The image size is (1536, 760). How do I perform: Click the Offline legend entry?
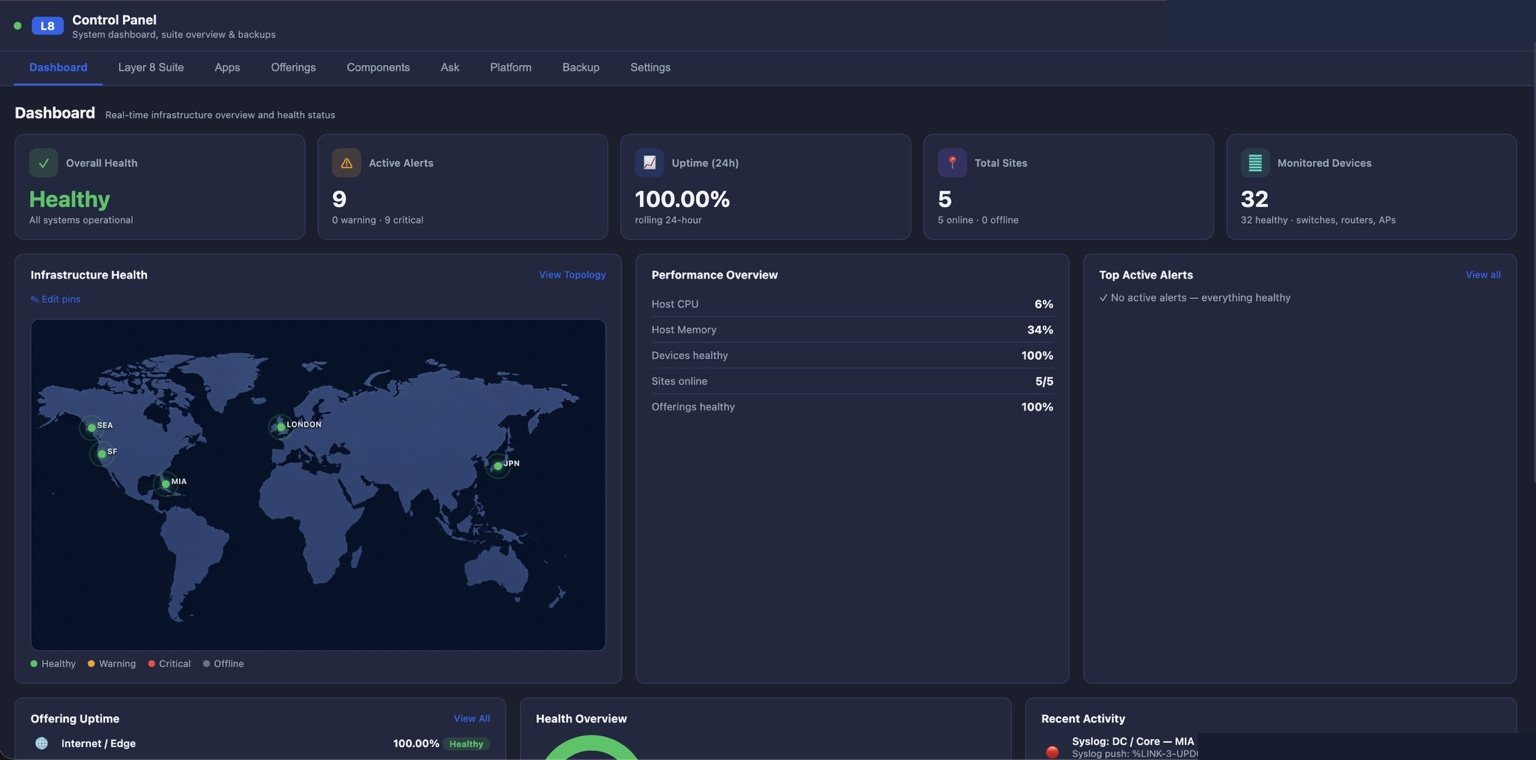coord(223,664)
